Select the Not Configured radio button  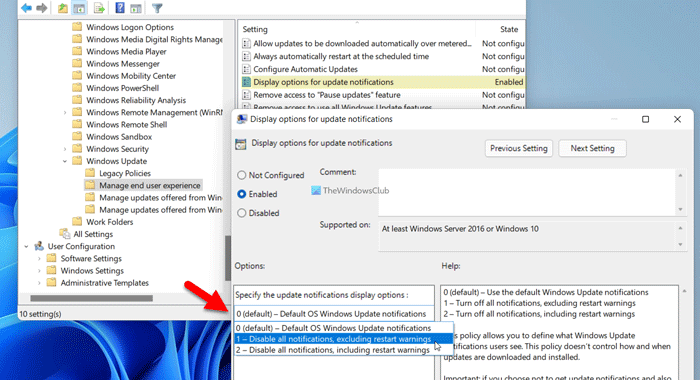pyautogui.click(x=242, y=175)
